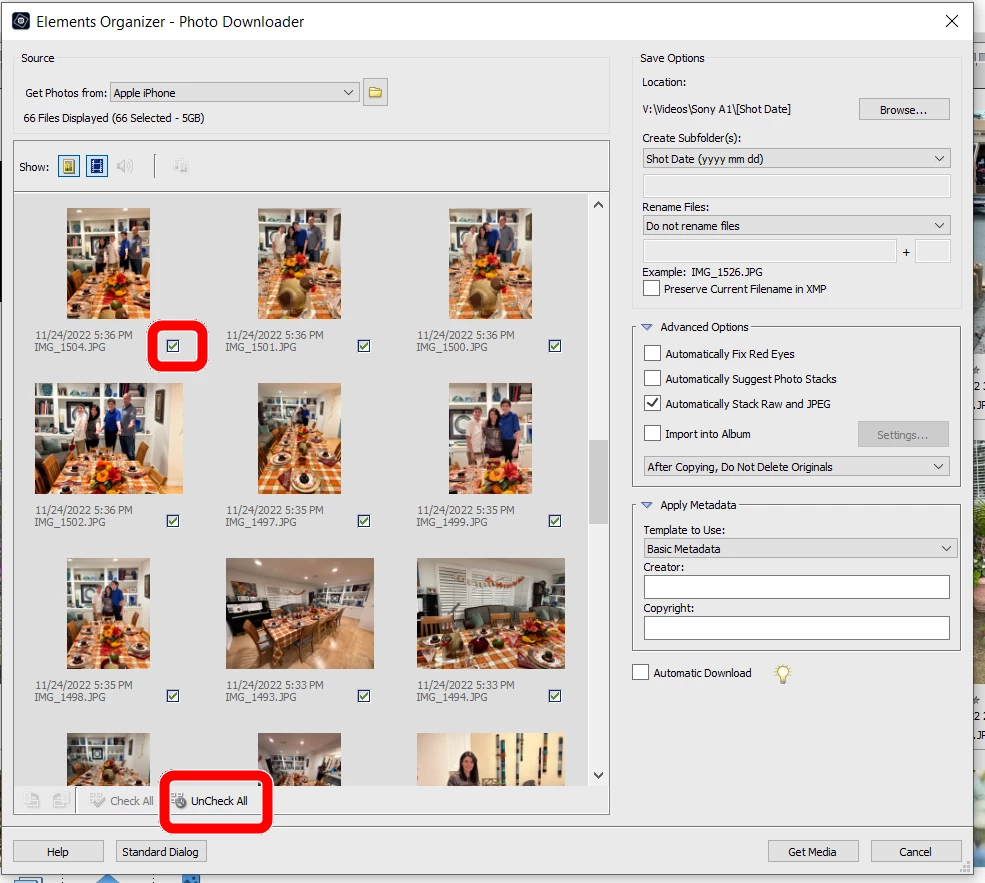Select the IMG_1502.JPG thumbnail
Screen dimensions: 985x883
(109, 438)
